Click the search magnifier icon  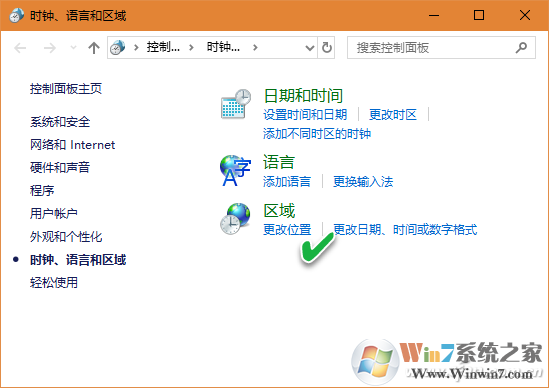point(521,47)
